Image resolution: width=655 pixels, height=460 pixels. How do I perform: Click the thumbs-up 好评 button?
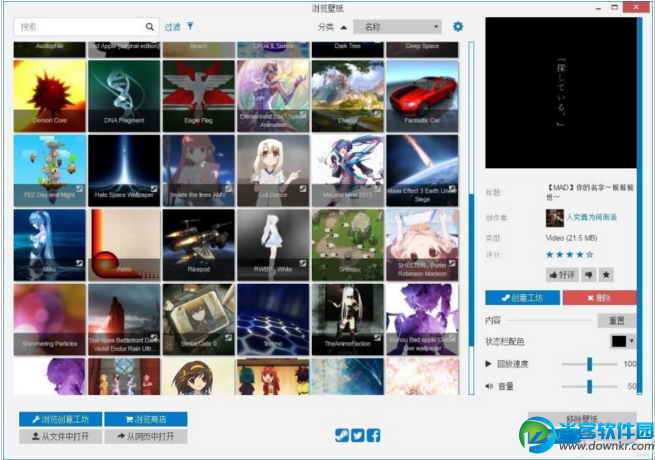pyautogui.click(x=562, y=274)
